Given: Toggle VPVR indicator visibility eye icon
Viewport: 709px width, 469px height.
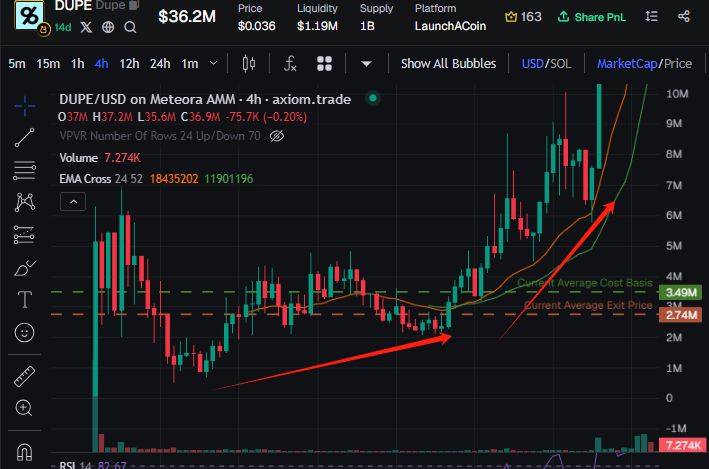Looking at the screenshot, I should (277, 136).
